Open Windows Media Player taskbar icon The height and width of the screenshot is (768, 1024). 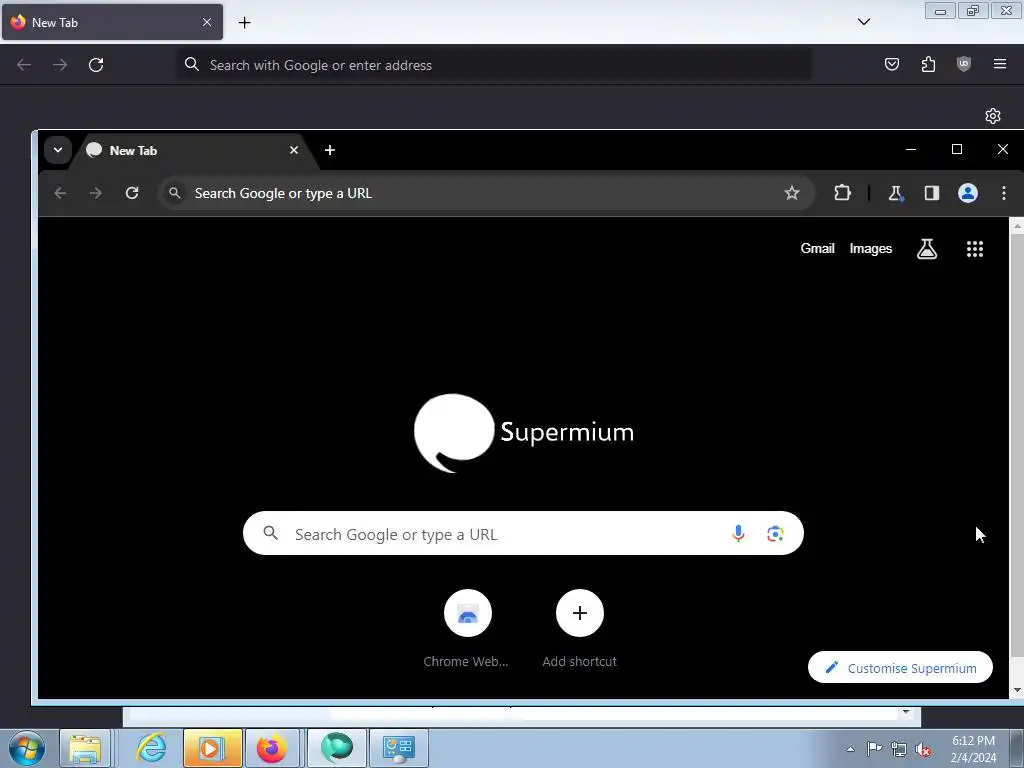[212, 748]
